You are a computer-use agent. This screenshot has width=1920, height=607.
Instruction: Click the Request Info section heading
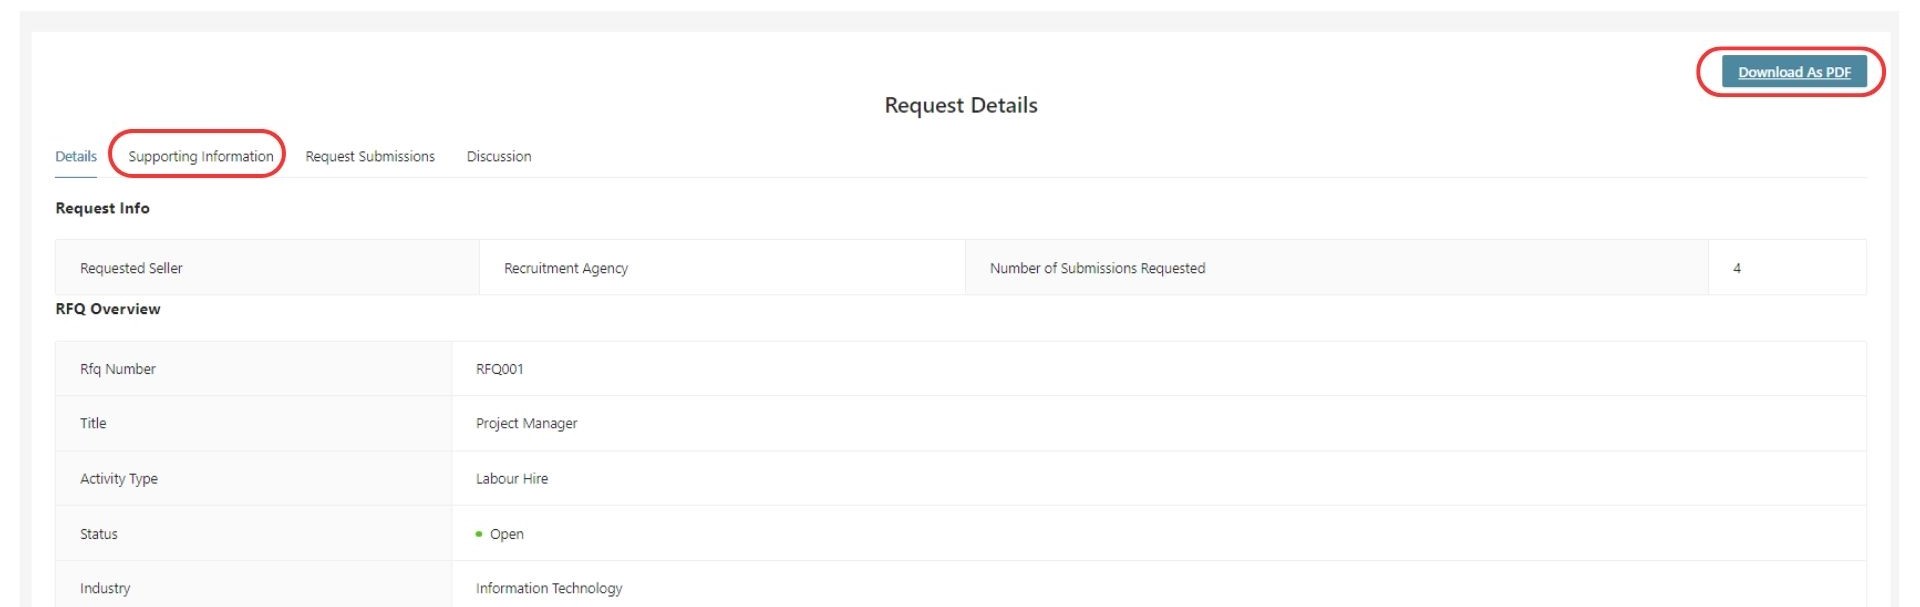(102, 208)
